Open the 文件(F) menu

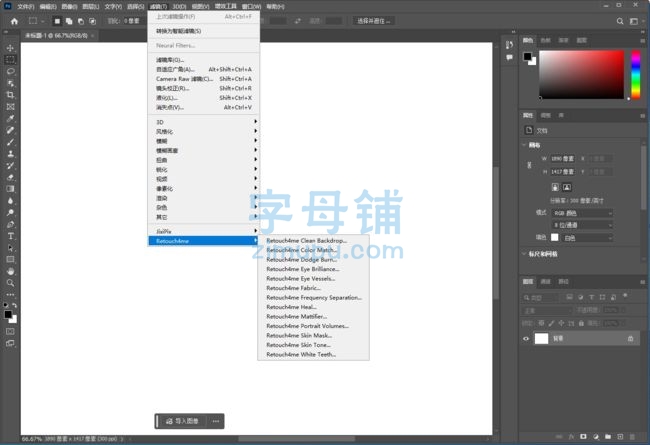(26, 7)
